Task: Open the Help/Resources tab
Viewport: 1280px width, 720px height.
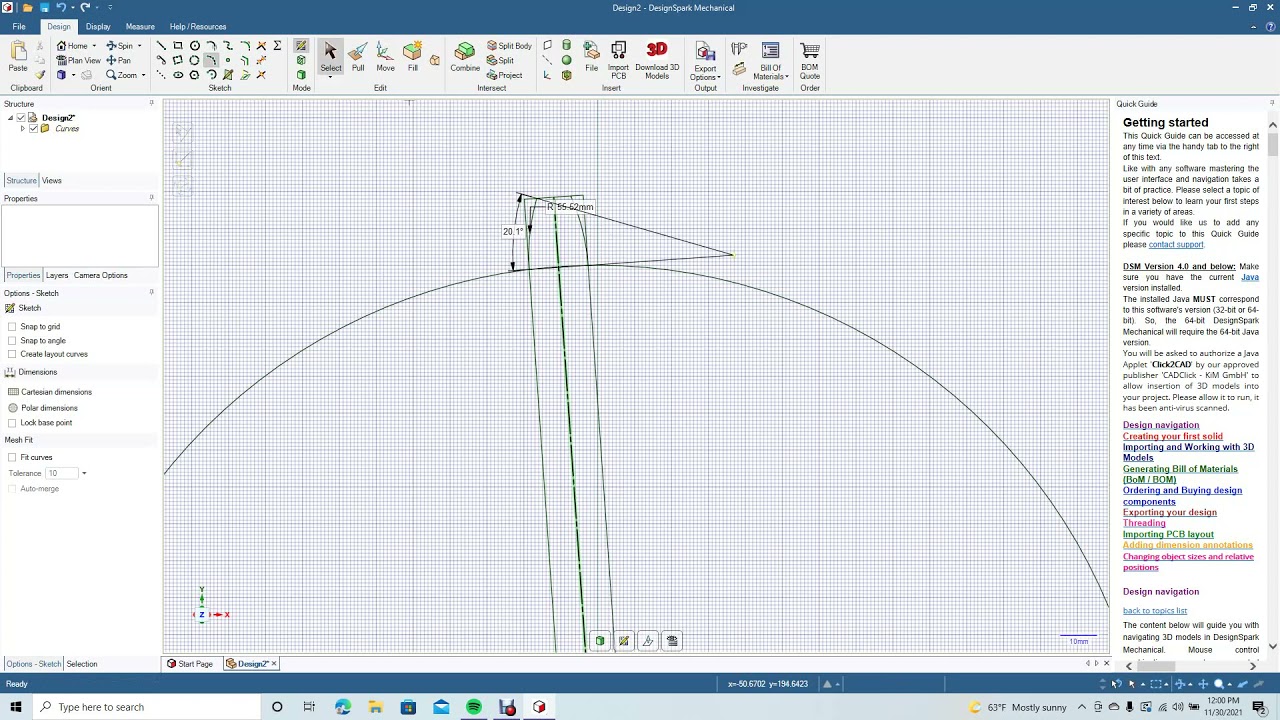Action: tap(198, 26)
